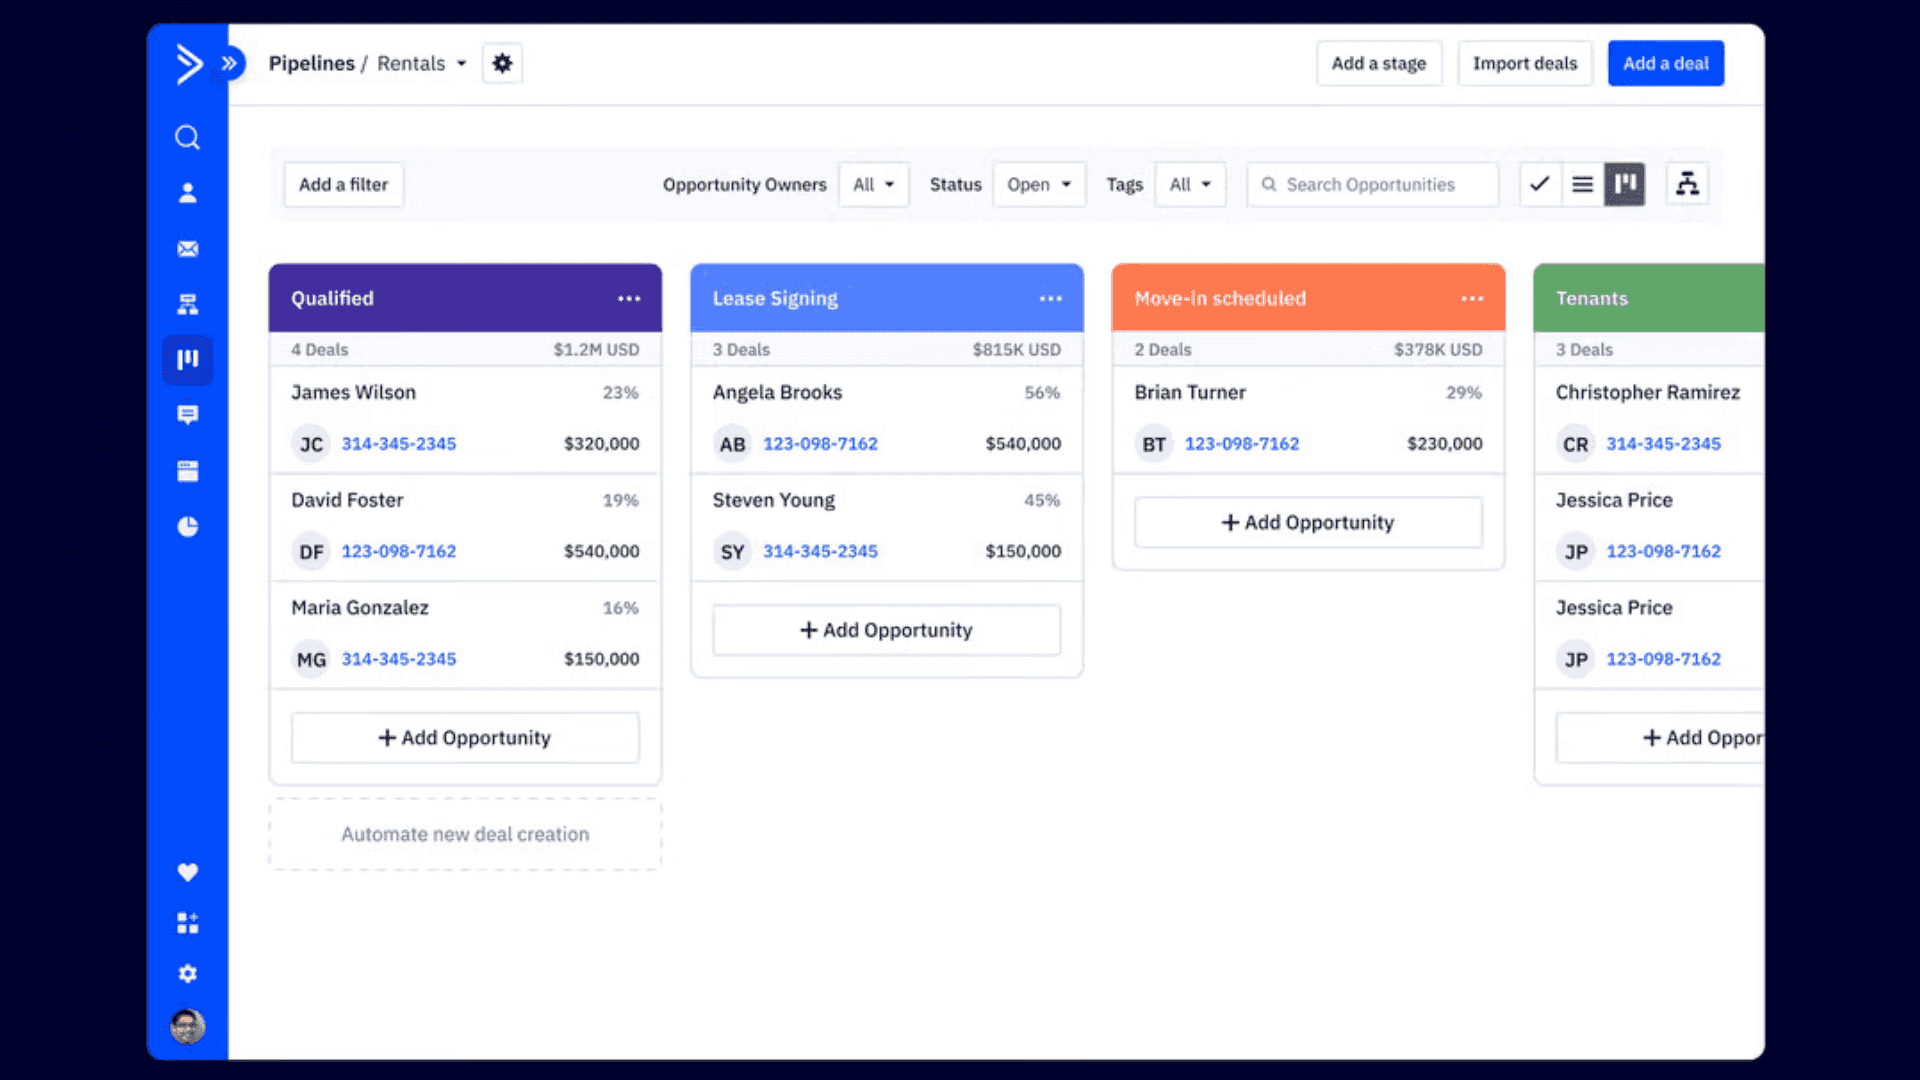Click Add a filter button

(x=343, y=185)
